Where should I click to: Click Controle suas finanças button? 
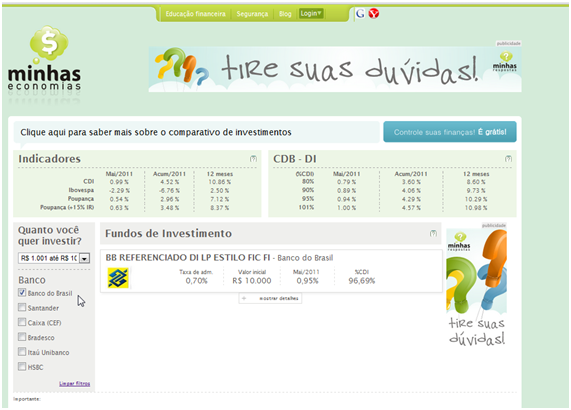coord(450,132)
